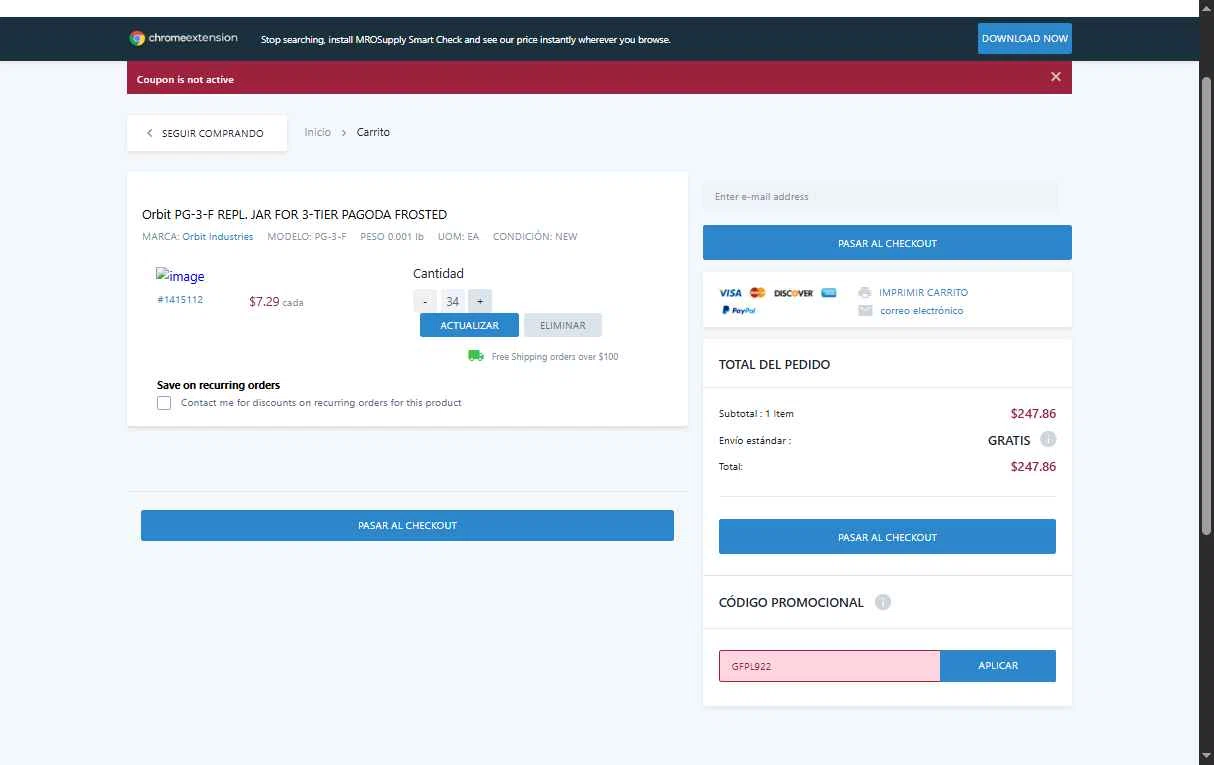Click the 'Free Shipping orders over $100' text

(555, 357)
